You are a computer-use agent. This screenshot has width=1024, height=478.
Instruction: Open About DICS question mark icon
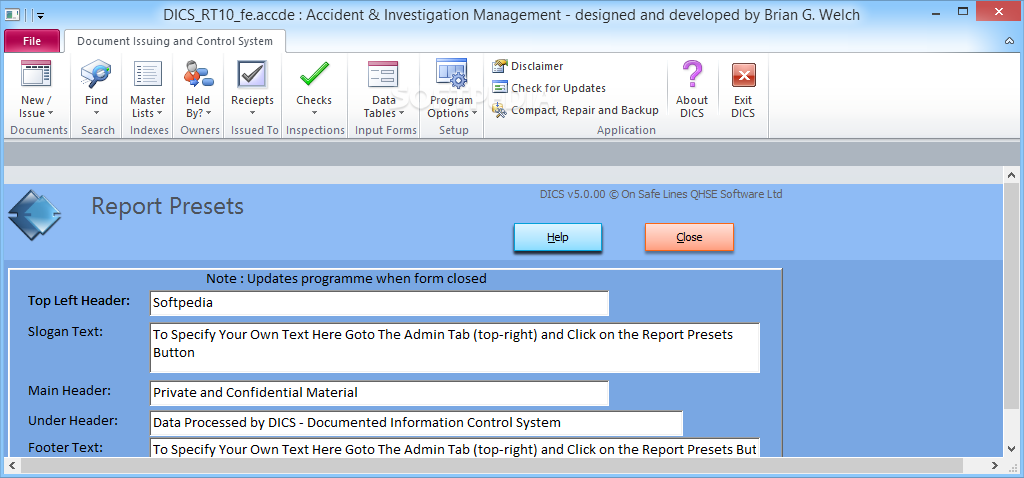[x=692, y=74]
